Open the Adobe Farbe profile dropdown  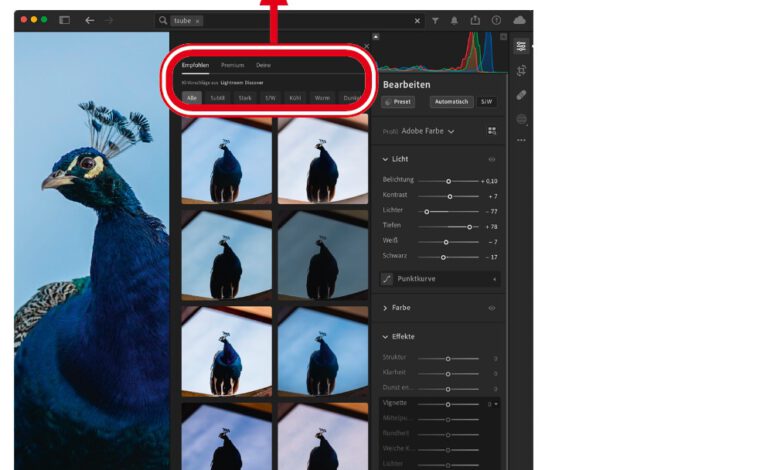(428, 131)
